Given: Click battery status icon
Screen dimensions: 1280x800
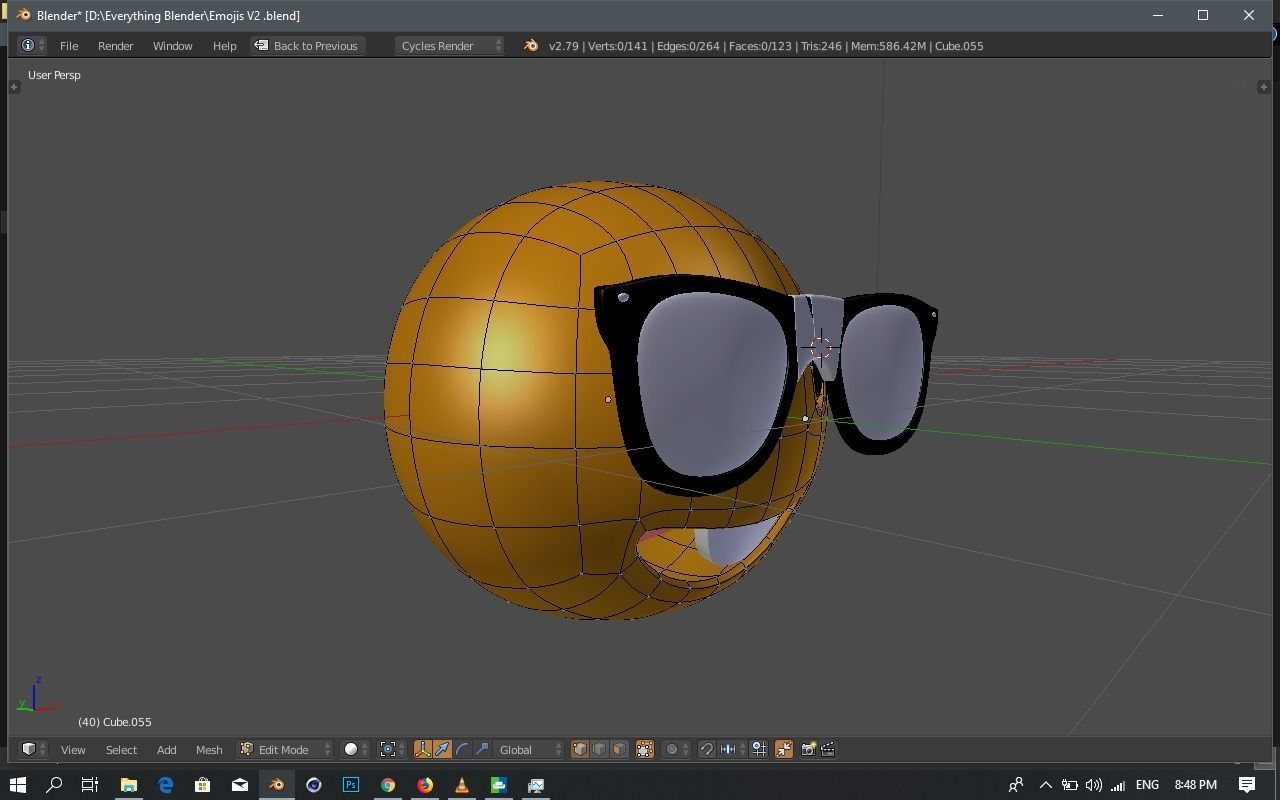Looking at the screenshot, I should (1069, 785).
